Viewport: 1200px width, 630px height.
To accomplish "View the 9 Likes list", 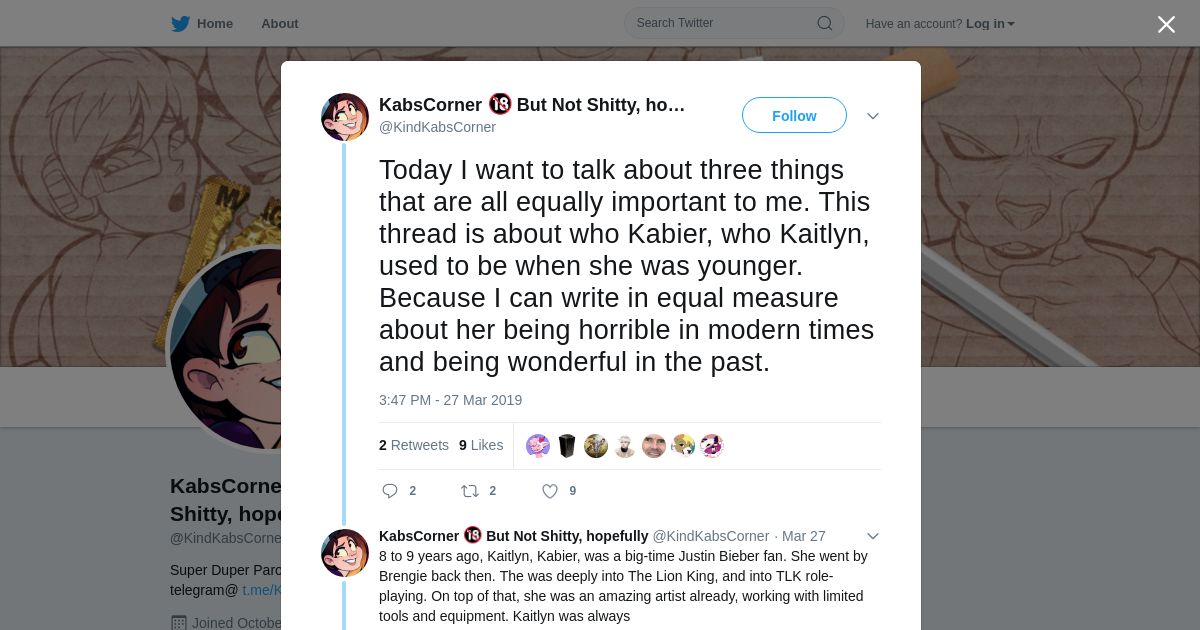I will [x=481, y=445].
